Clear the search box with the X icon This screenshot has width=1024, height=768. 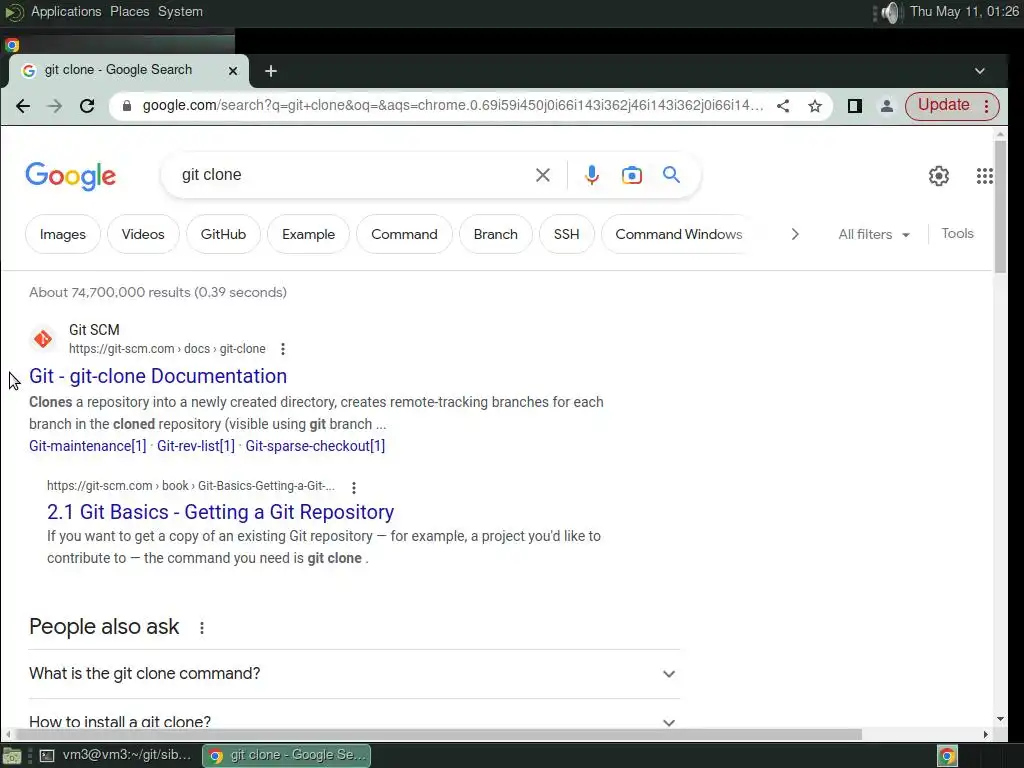click(x=543, y=175)
